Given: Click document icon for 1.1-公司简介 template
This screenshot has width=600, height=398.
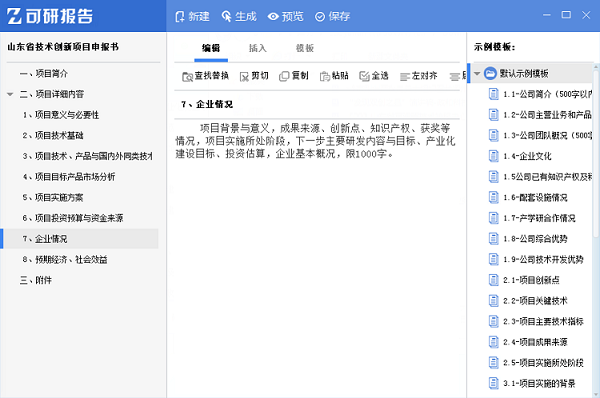Looking at the screenshot, I should click(x=494, y=94).
